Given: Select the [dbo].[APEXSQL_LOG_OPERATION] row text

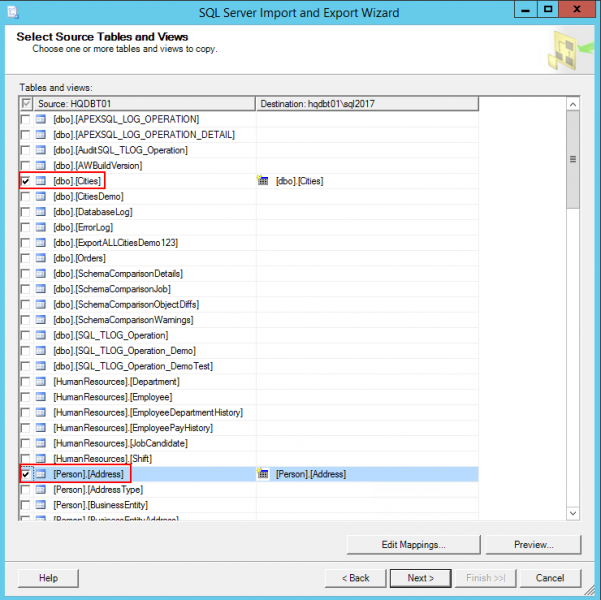Looking at the screenshot, I should tap(126, 119).
